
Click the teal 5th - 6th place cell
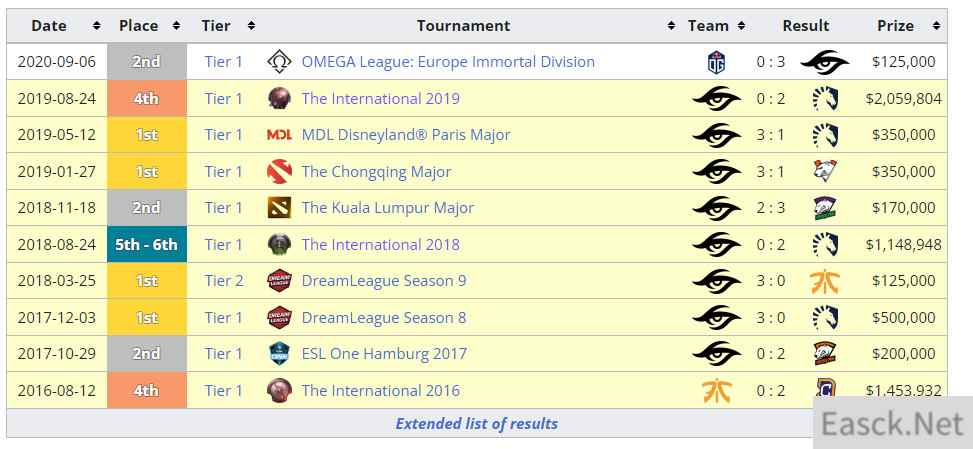[x=146, y=244]
